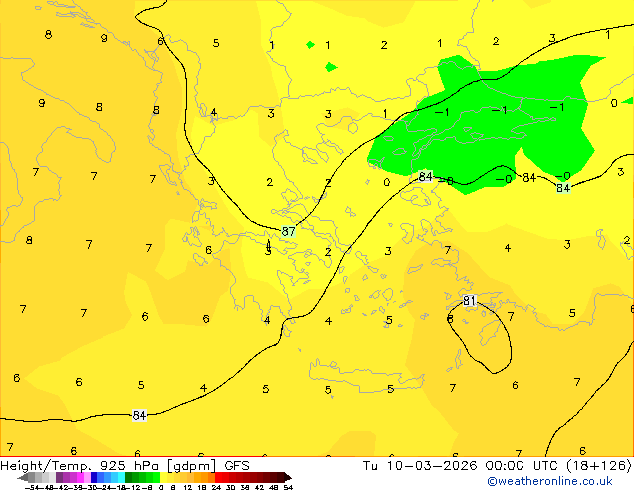Pick the bright yellow legend swatch above 0
The height and width of the screenshot is (490, 634).
pos(164,477)
